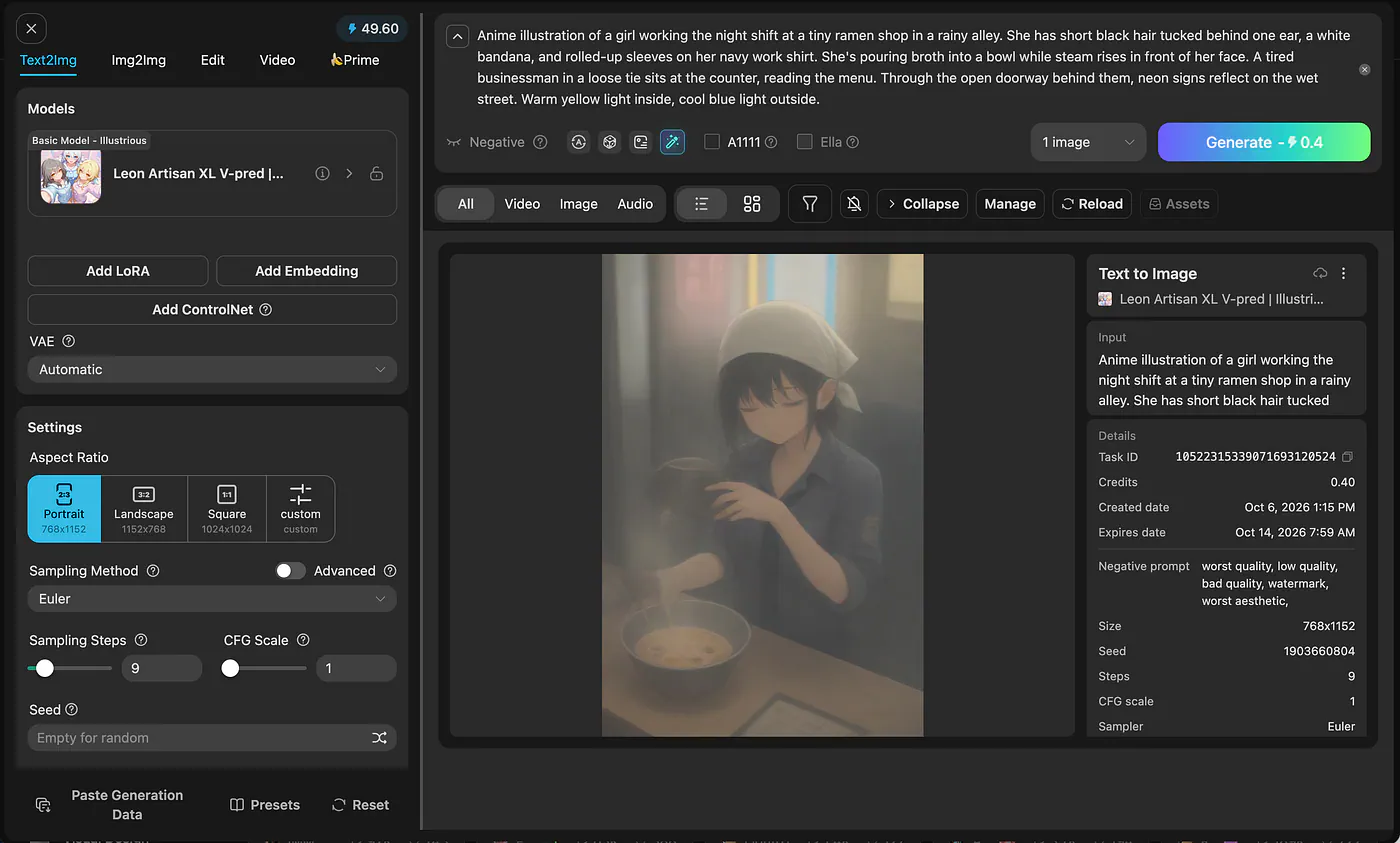Switch to the Video tab at the top
Viewport: 1400px width, 843px height.
(277, 60)
